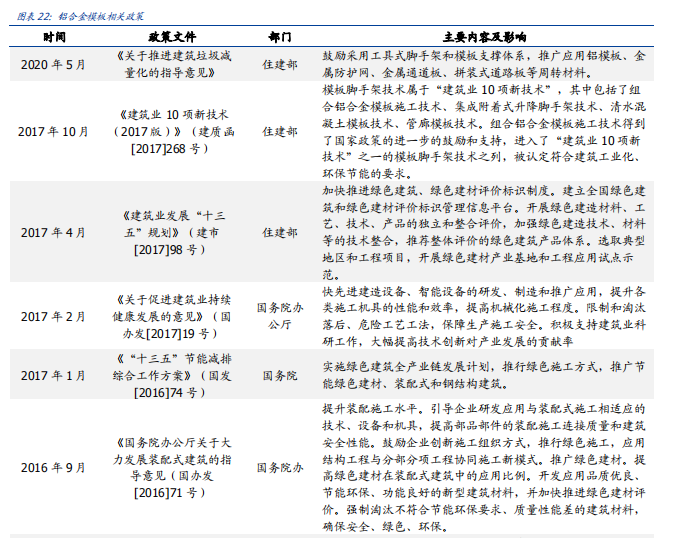
Task: Select the '住建部' cell in the 2020 row
Action: [280, 64]
